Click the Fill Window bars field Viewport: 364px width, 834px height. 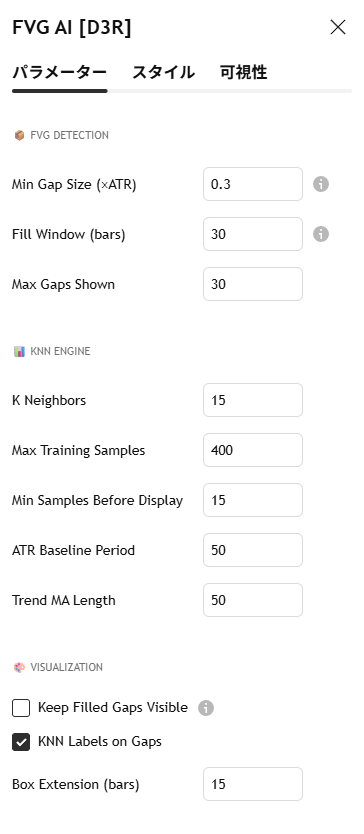click(x=253, y=234)
